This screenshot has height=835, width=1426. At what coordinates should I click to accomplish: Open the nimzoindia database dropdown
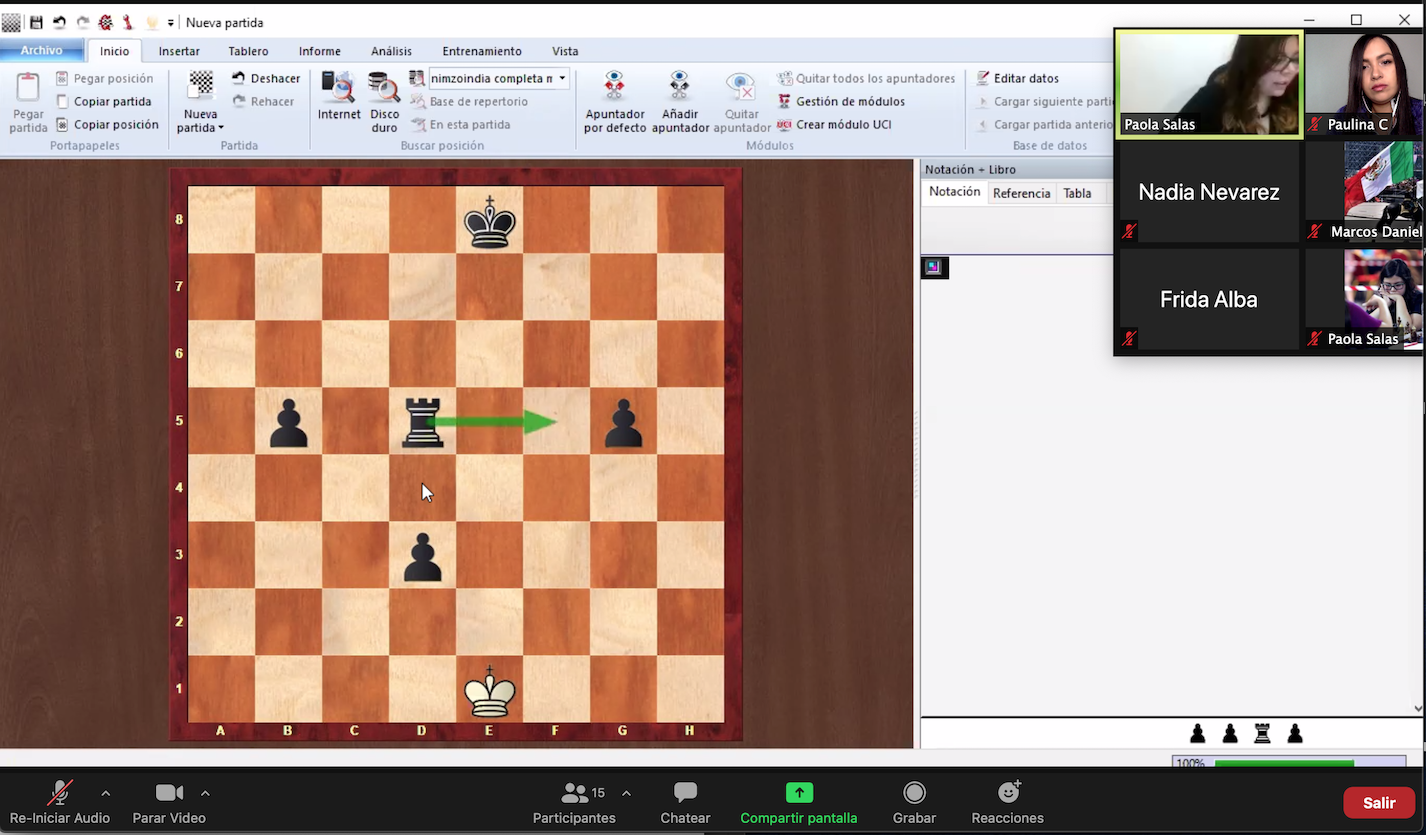pyautogui.click(x=562, y=78)
